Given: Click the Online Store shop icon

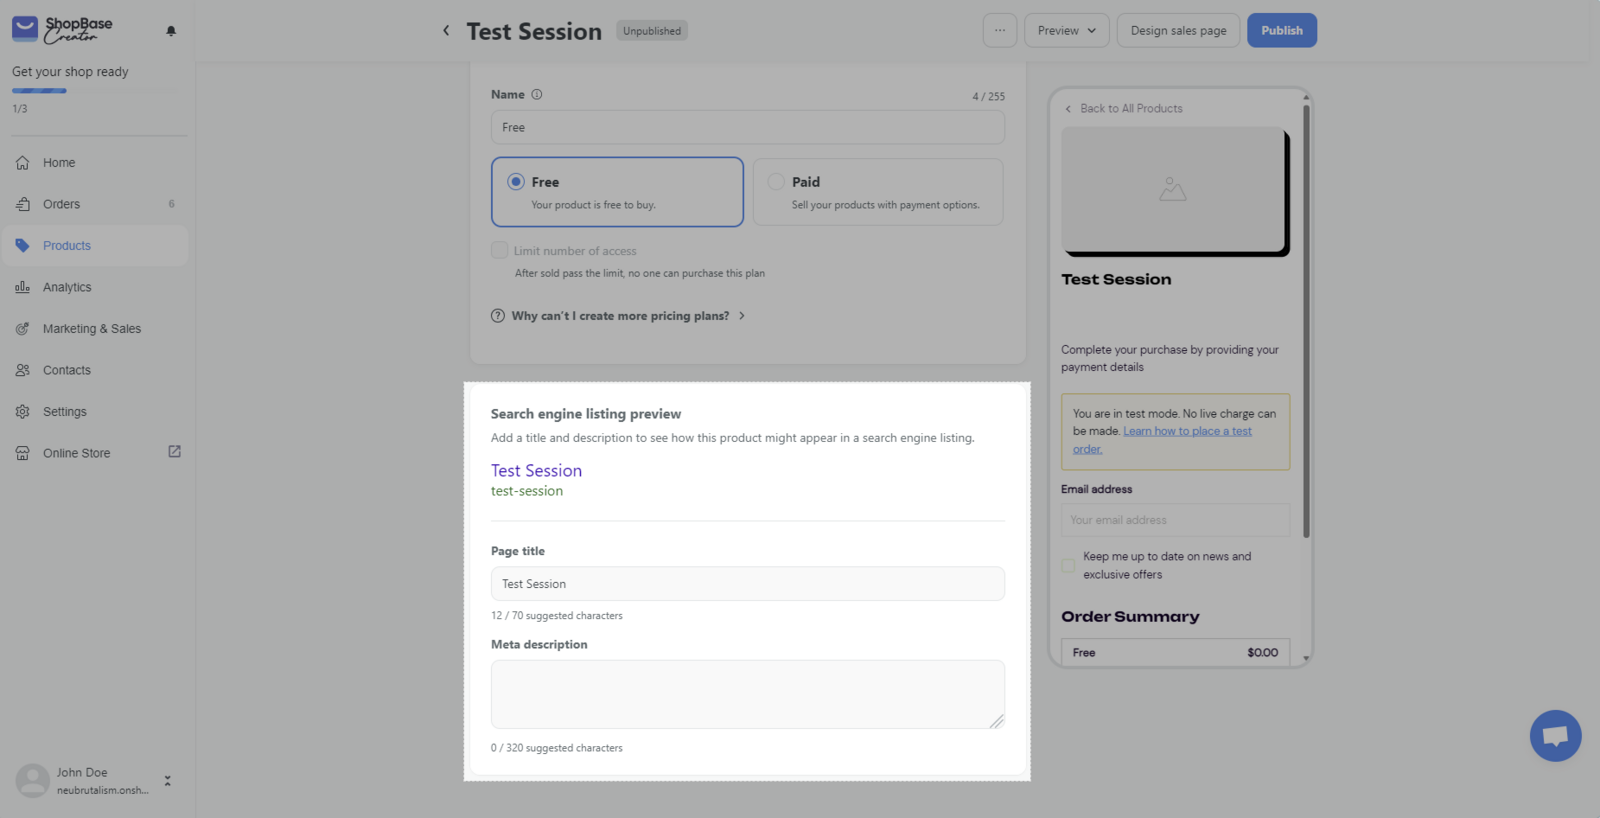Looking at the screenshot, I should click(x=22, y=453).
